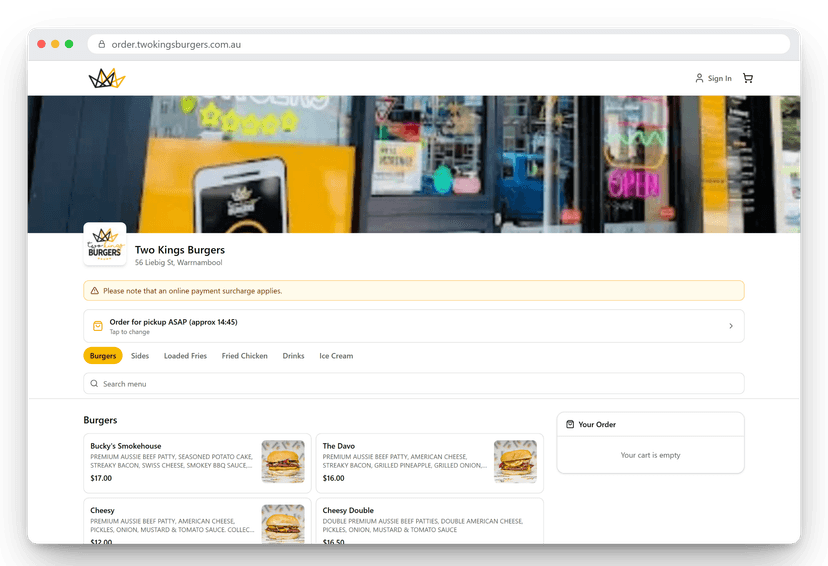Viewport: 828px width, 566px height.
Task: Open the shopping cart icon
Action: [x=748, y=78]
